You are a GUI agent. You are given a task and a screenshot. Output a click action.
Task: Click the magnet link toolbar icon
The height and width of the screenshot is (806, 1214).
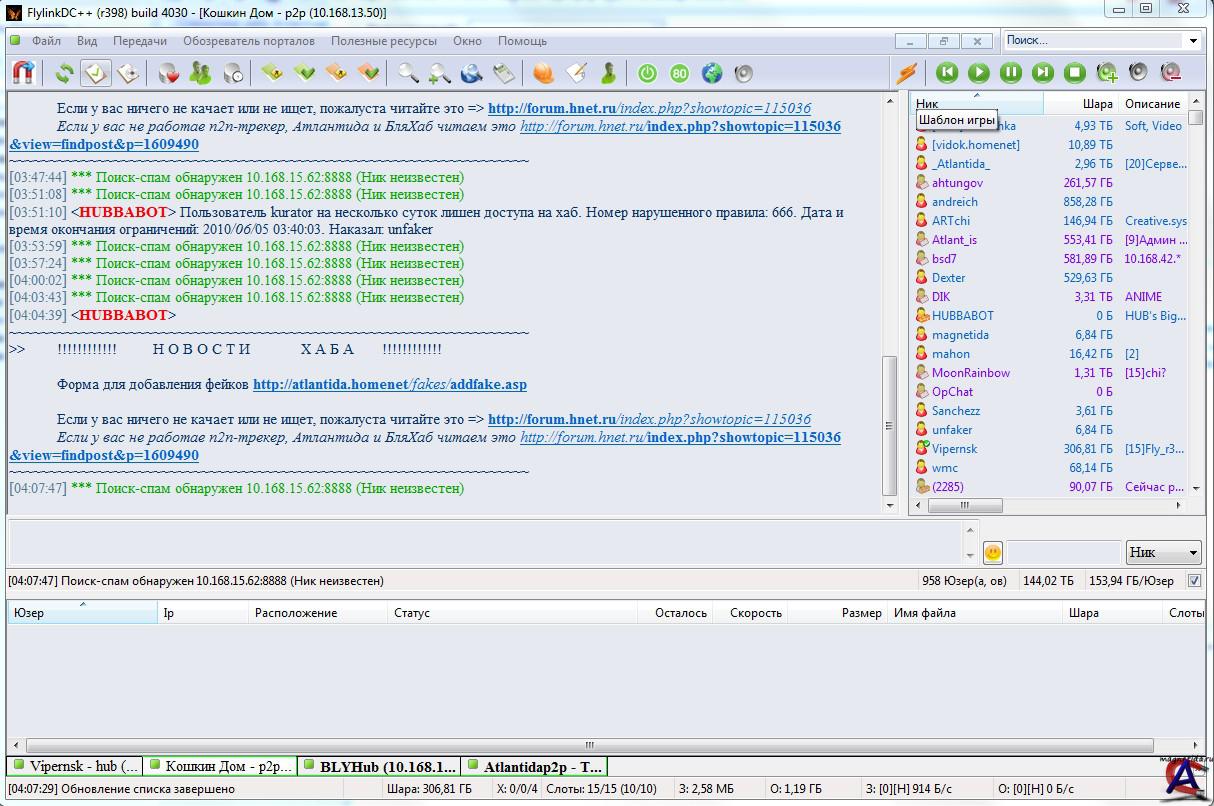pyautogui.click(x=24, y=73)
